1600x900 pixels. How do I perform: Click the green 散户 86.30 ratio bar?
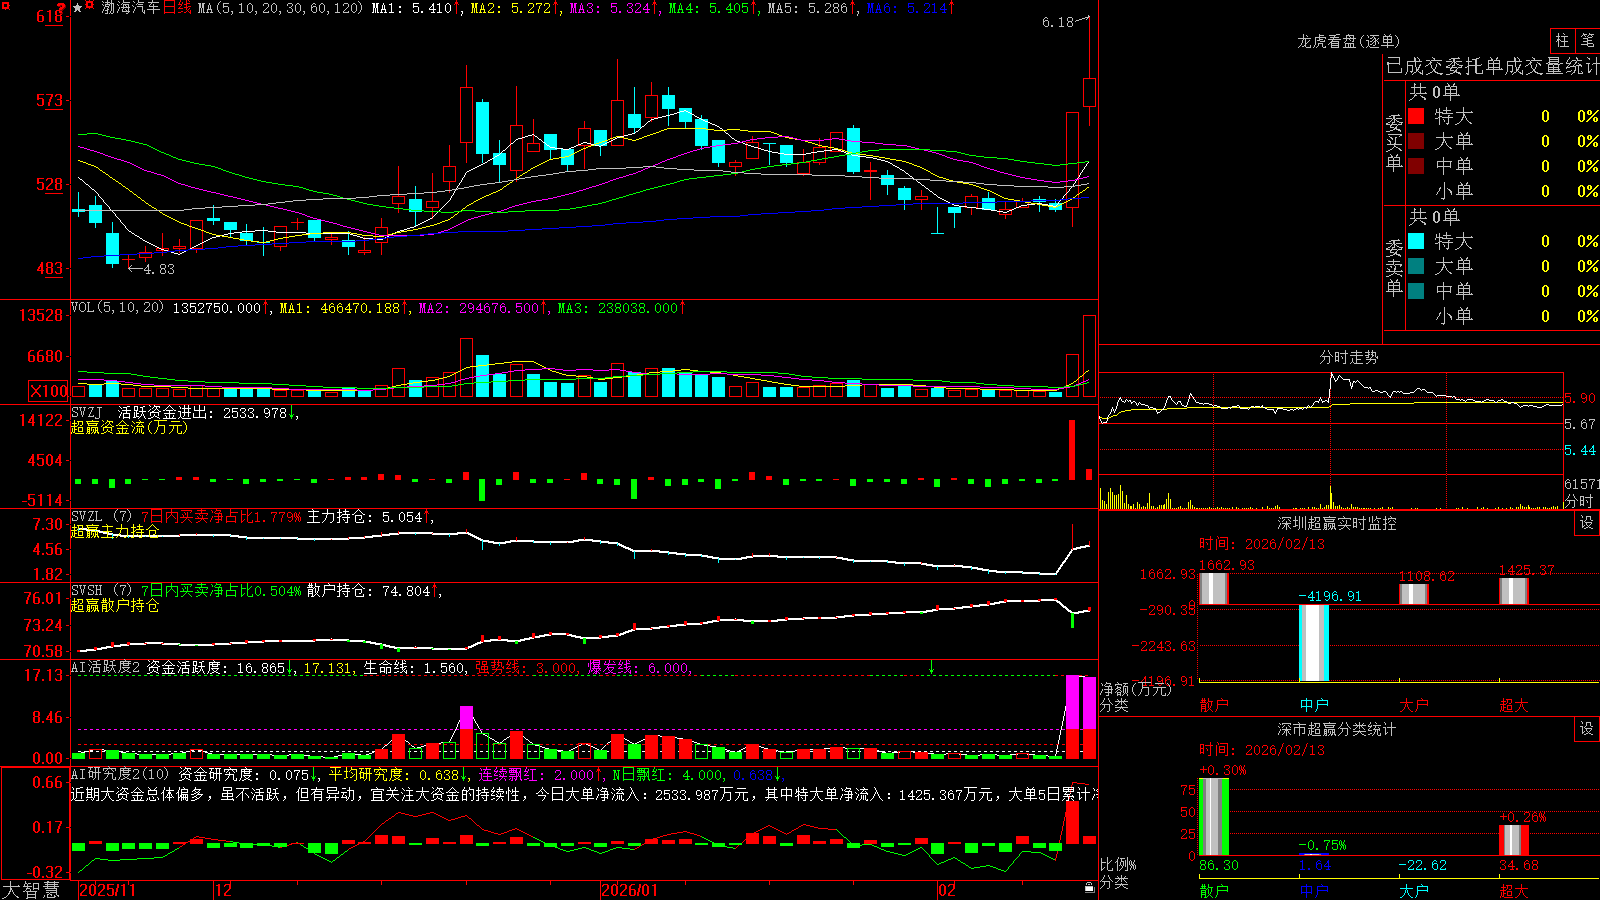[1214, 817]
